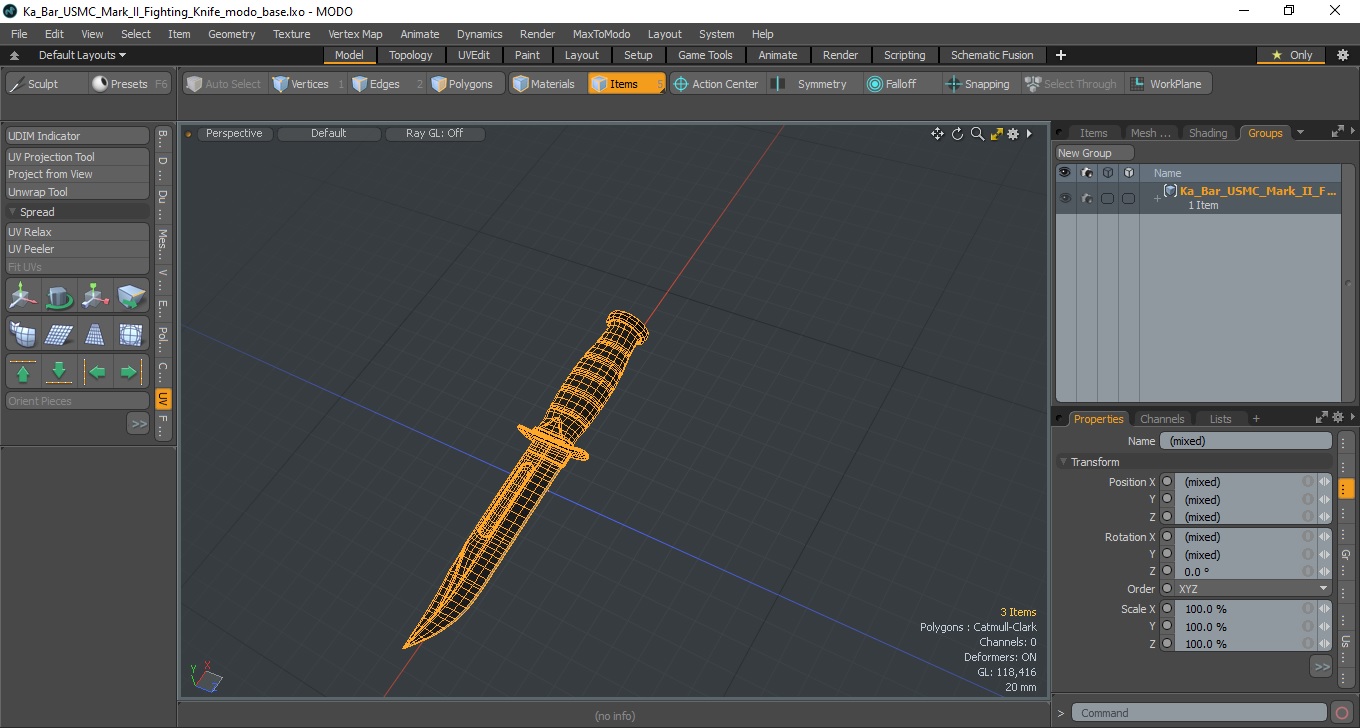Switch to the Channels tab
This screenshot has width=1360, height=728.
[x=1162, y=419]
